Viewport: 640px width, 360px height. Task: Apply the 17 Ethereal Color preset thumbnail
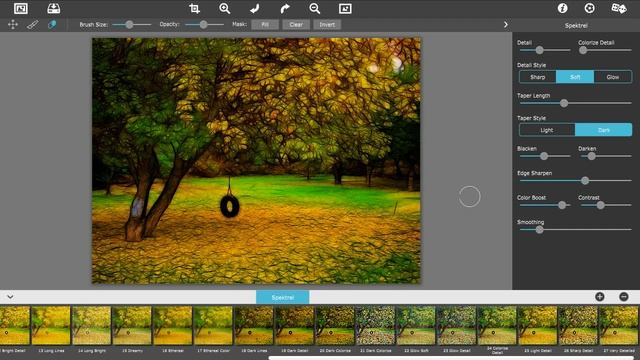(x=213, y=326)
